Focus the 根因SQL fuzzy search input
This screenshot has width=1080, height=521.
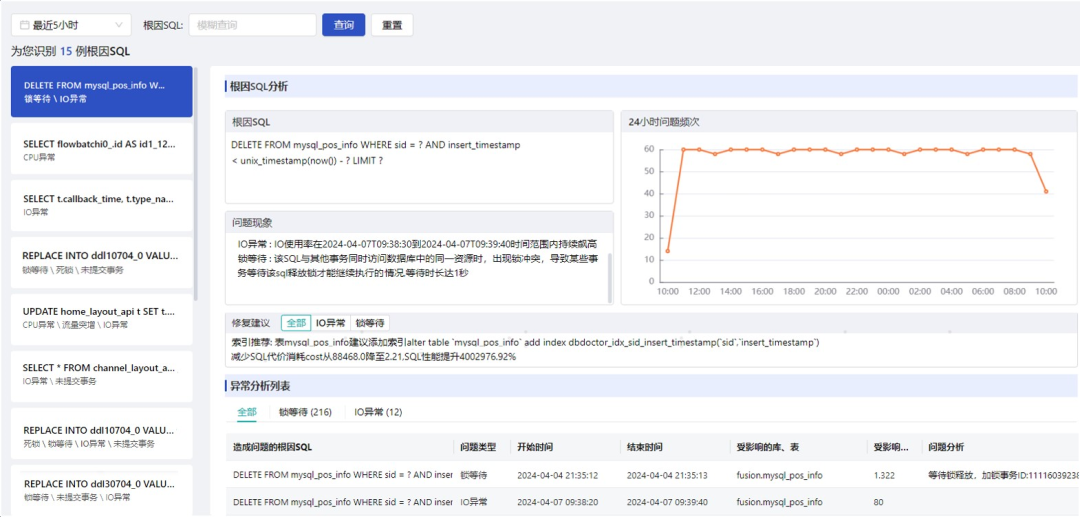point(252,25)
